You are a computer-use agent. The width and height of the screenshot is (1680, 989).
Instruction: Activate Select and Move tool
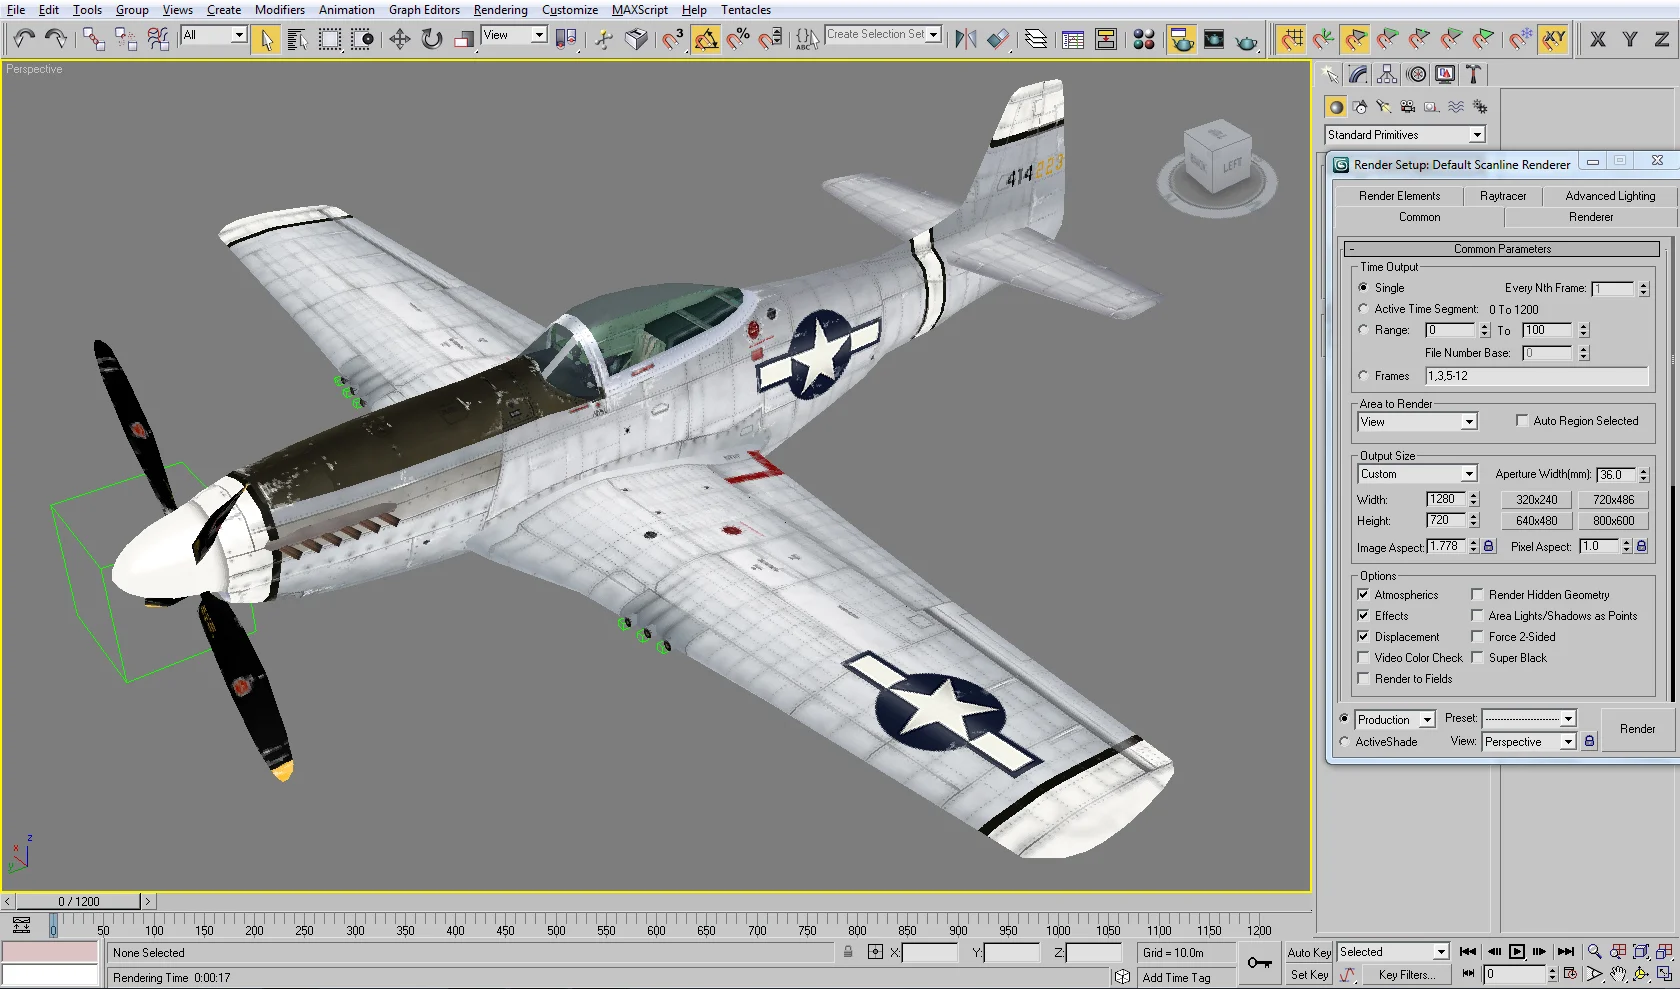[x=400, y=39]
